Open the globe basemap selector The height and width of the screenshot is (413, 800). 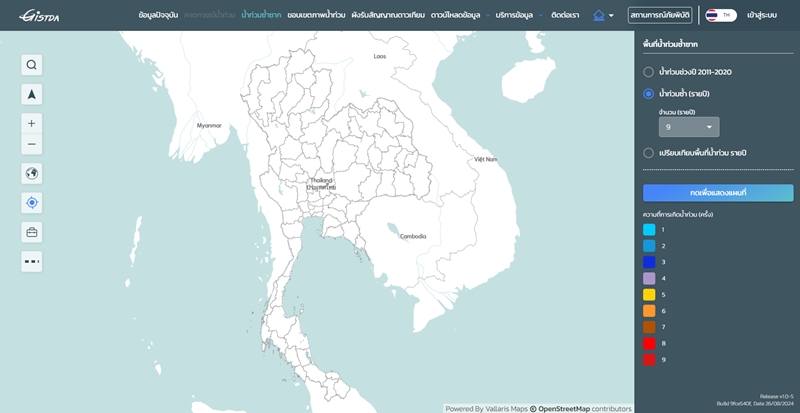coord(32,174)
